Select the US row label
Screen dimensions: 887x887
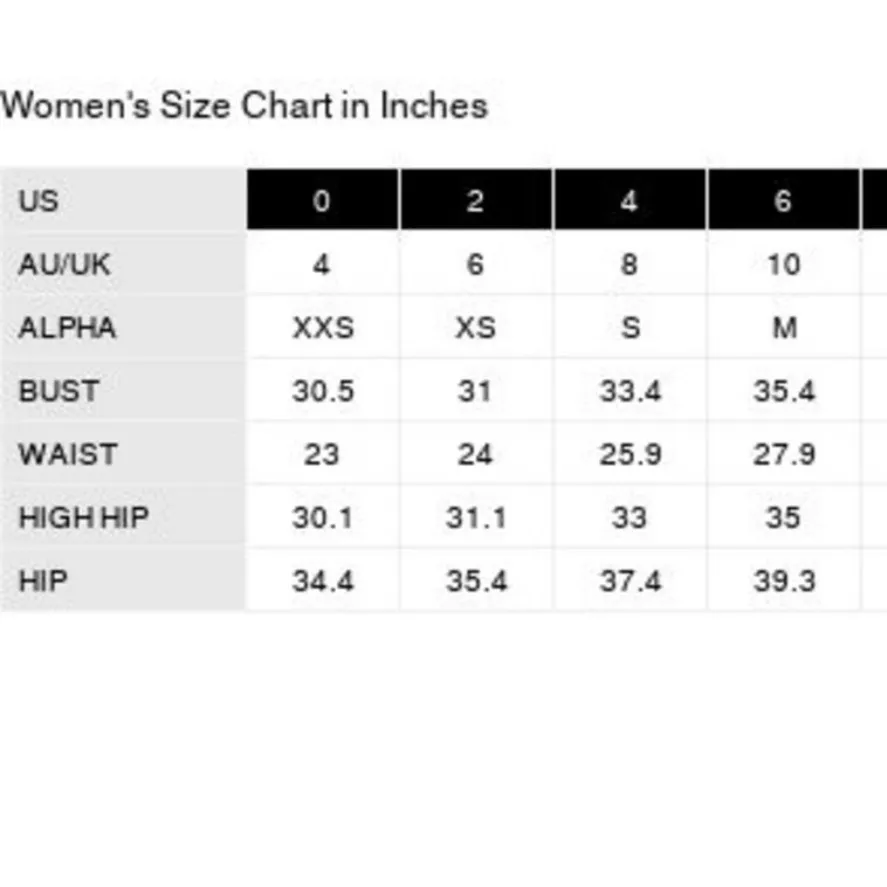tap(38, 201)
